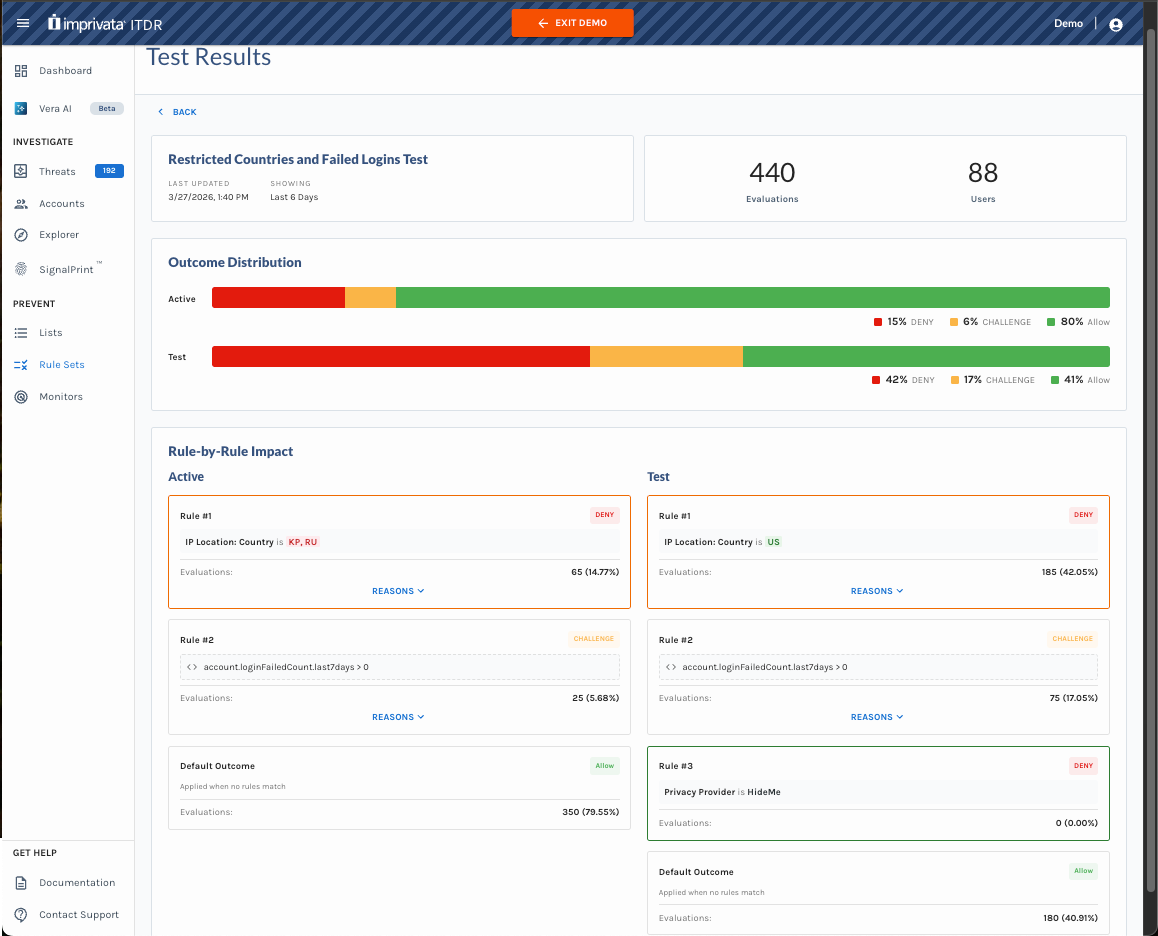Click the page vertical scrollbar
The width and height of the screenshot is (1158, 936).
[1151, 458]
